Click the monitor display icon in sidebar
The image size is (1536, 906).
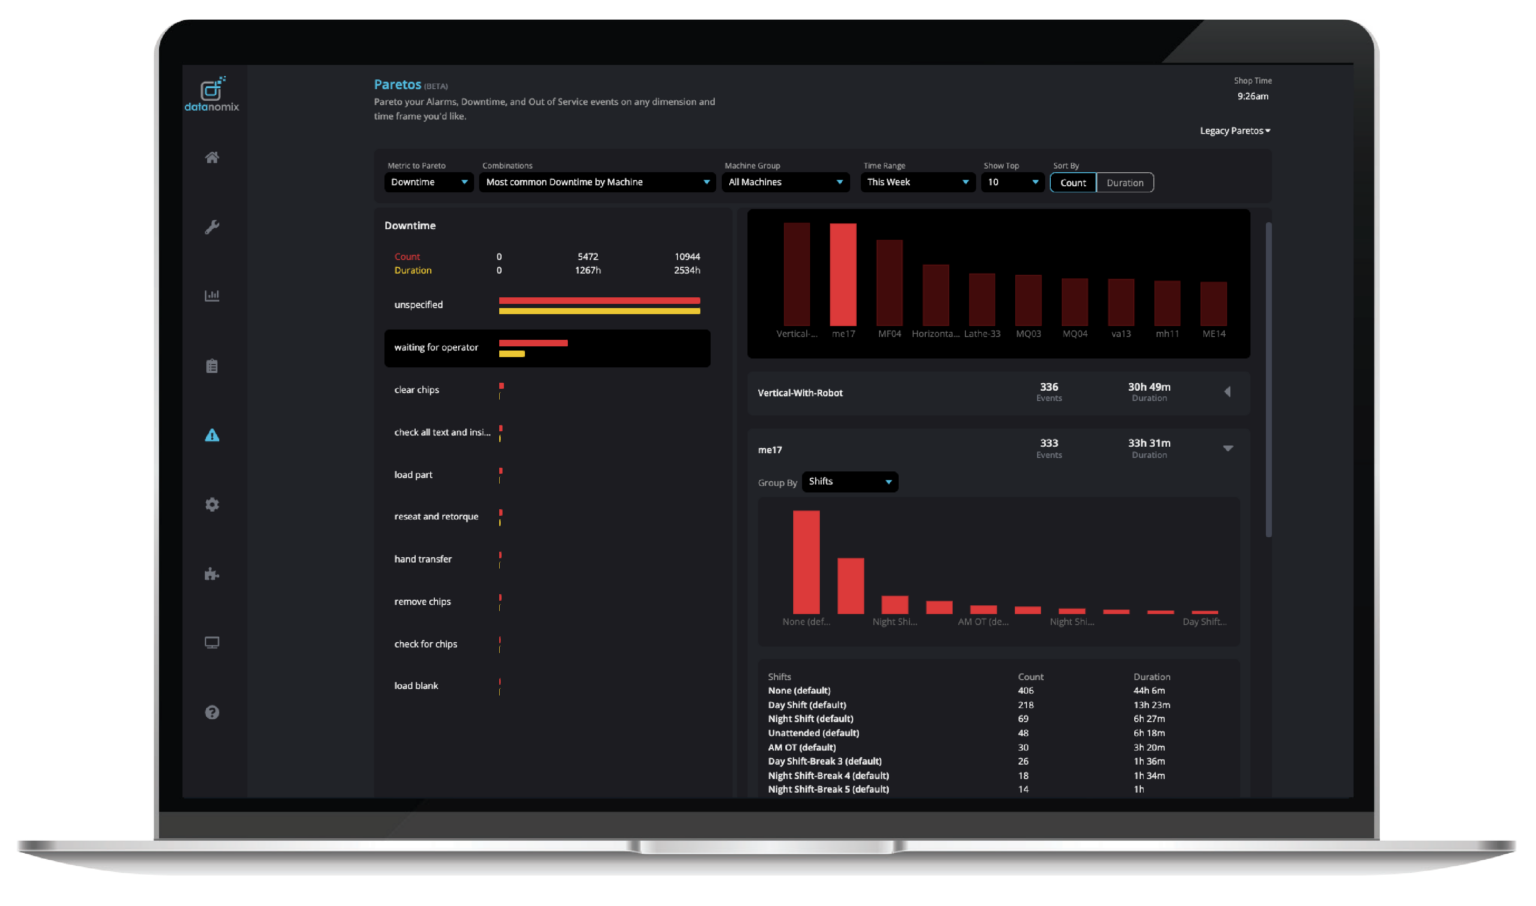212,642
